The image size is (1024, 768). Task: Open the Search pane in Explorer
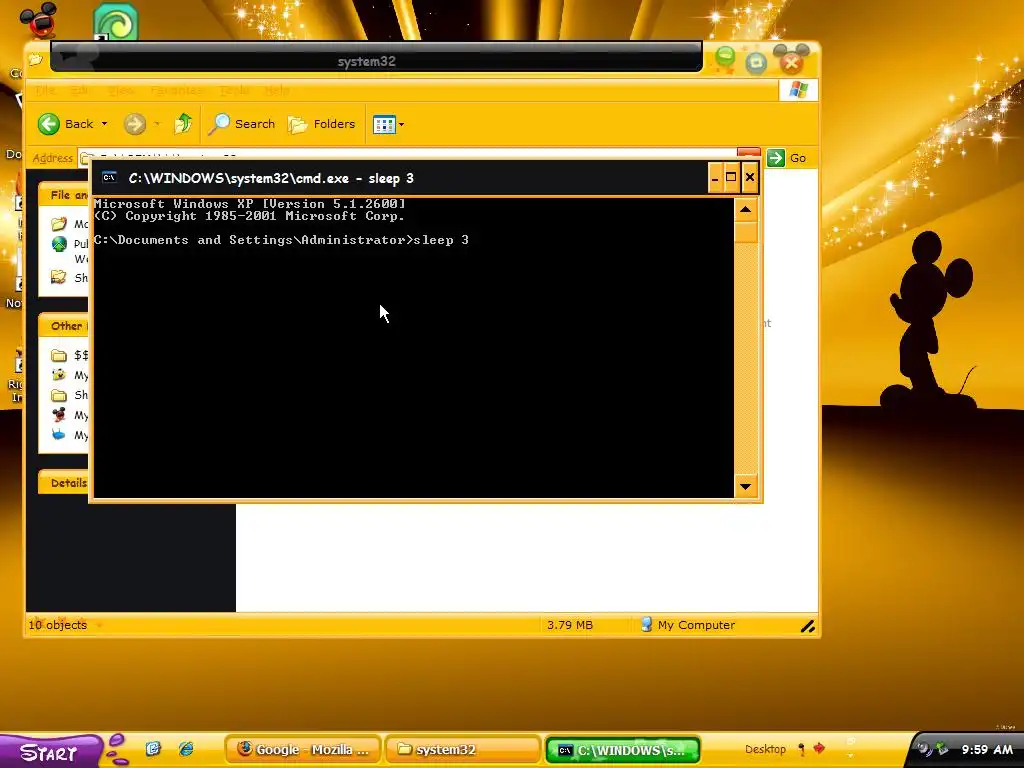242,123
